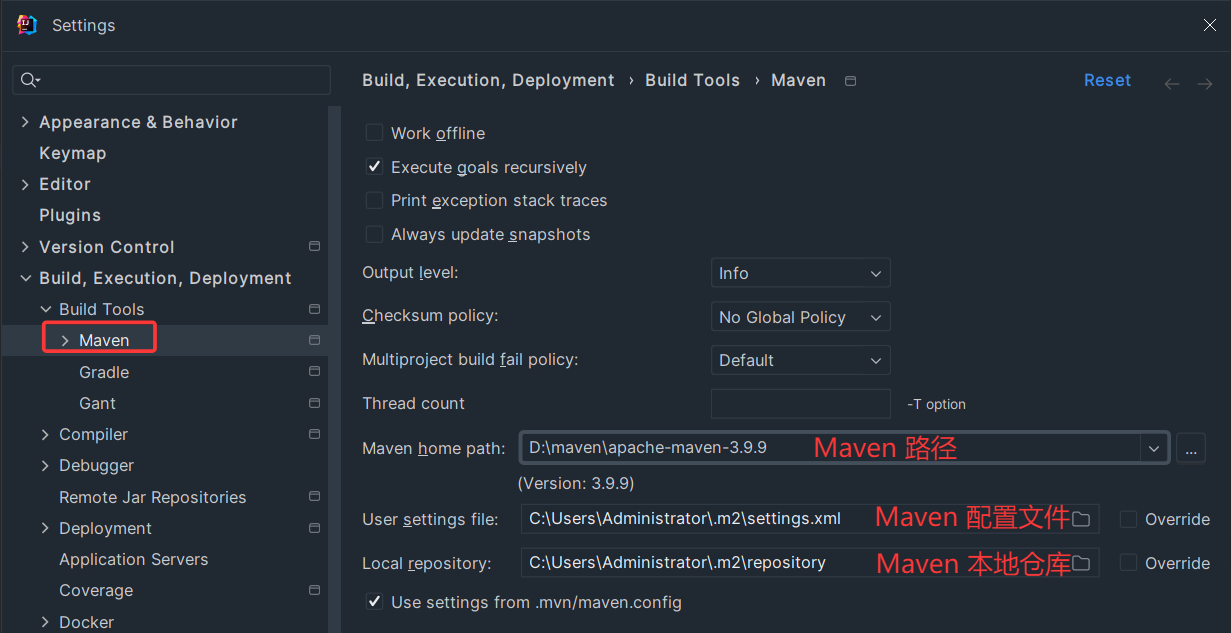Browse folder icon for User settings file
1231x633 pixels.
click(x=1081, y=519)
